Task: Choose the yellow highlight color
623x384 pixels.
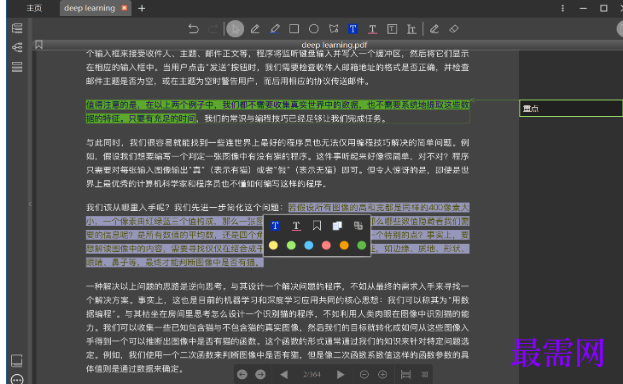Action: 273,245
